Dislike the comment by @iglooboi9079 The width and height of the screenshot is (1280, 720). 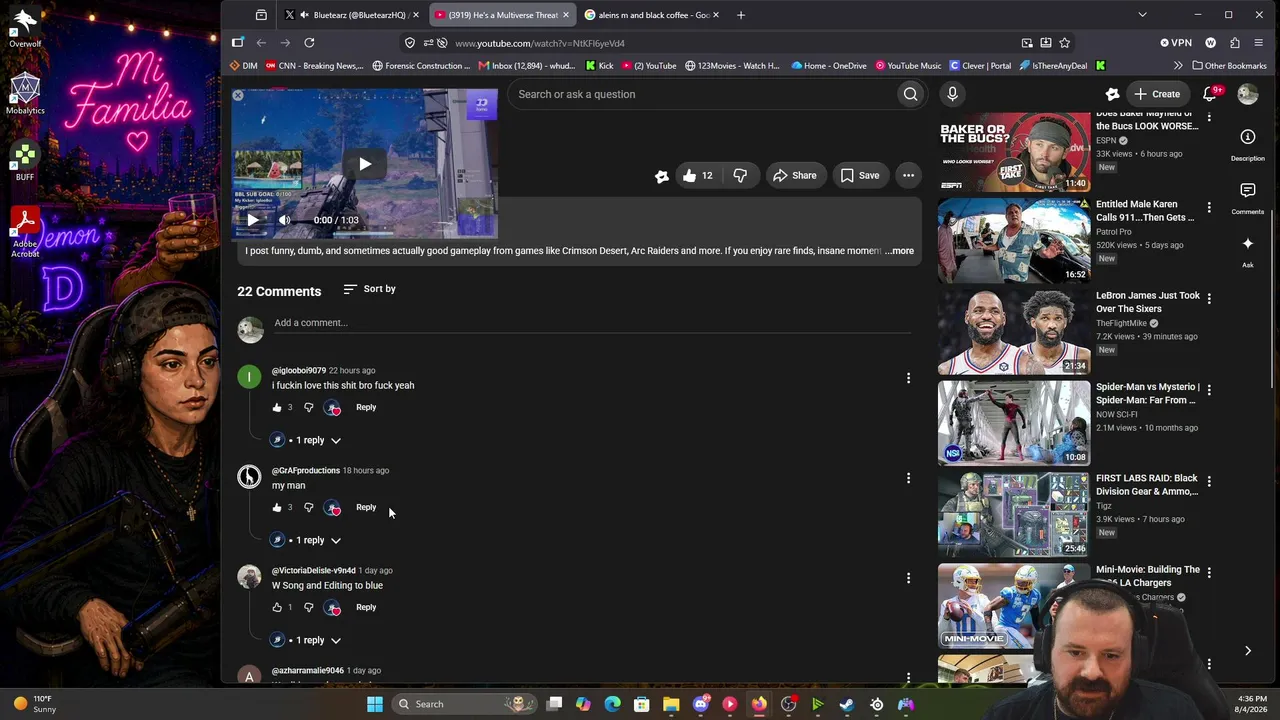tap(308, 407)
